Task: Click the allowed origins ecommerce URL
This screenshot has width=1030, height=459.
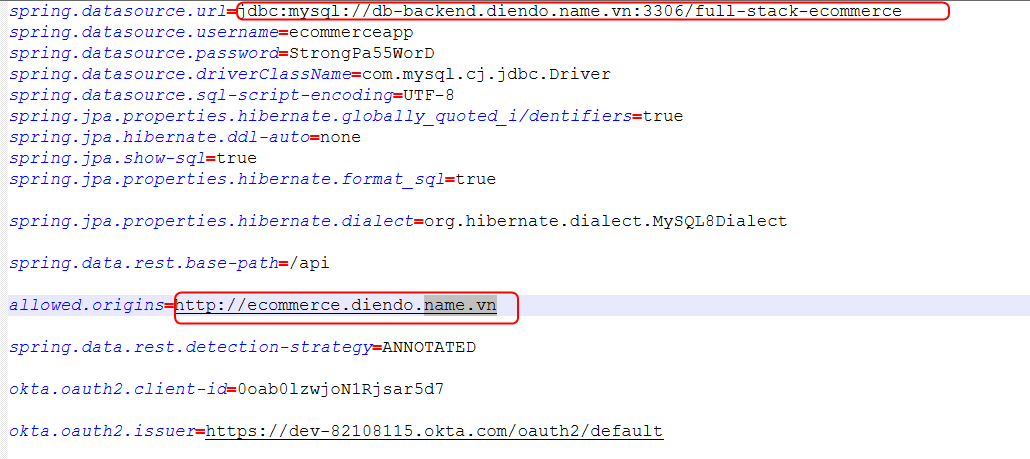Action: tap(336, 304)
